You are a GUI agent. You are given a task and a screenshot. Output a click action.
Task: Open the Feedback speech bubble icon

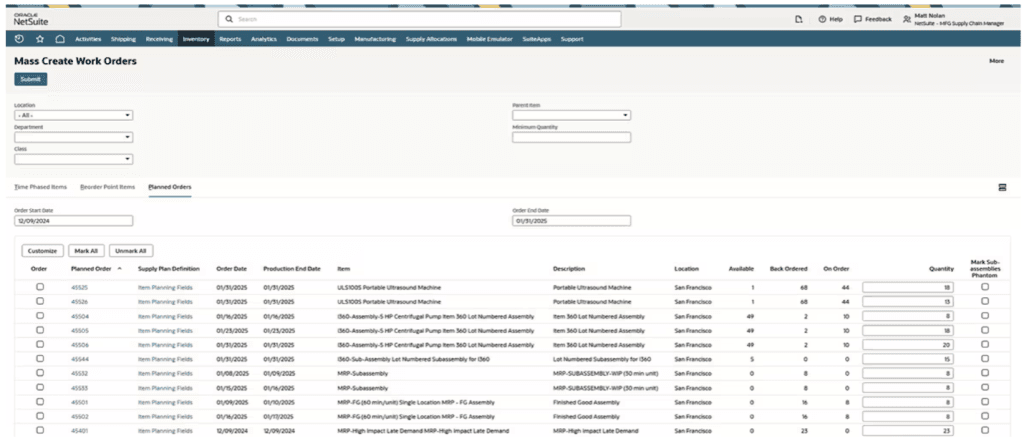point(858,19)
